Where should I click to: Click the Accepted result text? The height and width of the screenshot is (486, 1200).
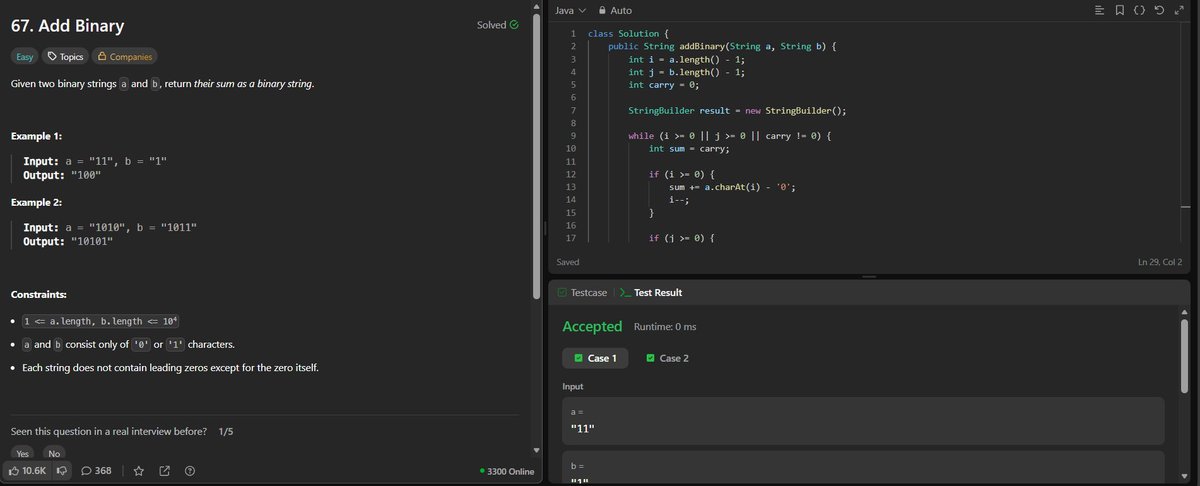click(x=592, y=327)
